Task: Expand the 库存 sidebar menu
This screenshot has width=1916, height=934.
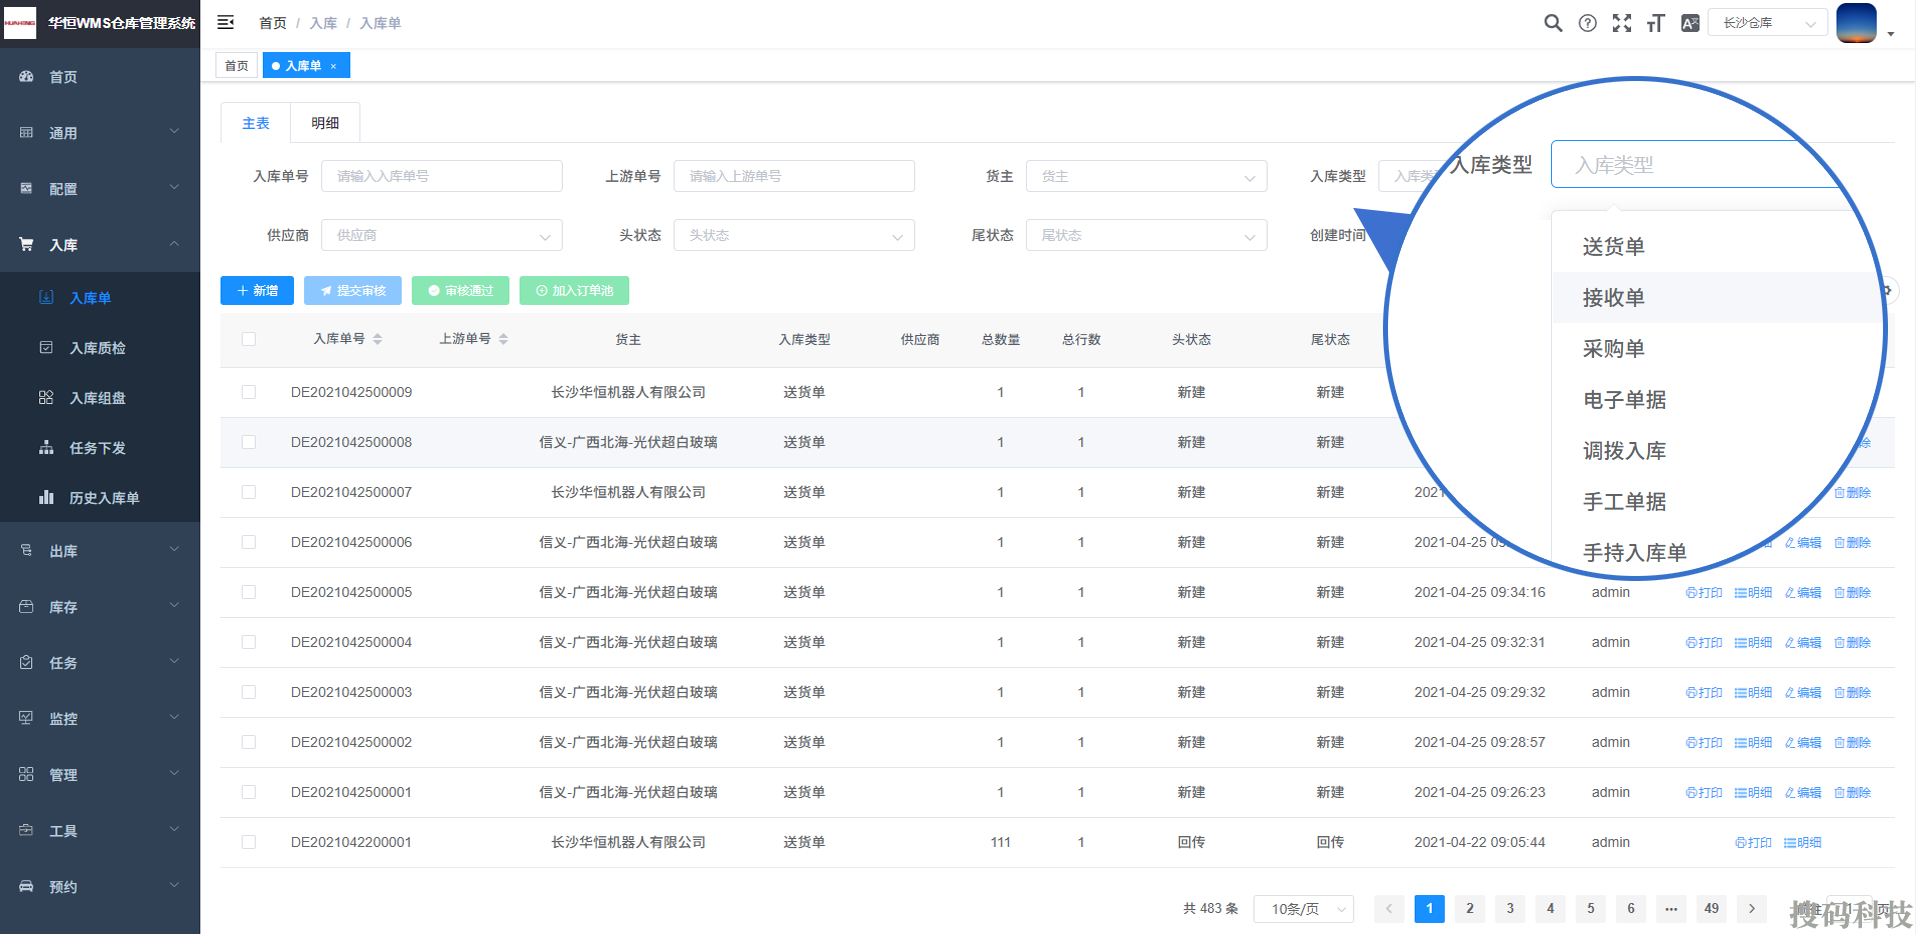Action: click(100, 607)
